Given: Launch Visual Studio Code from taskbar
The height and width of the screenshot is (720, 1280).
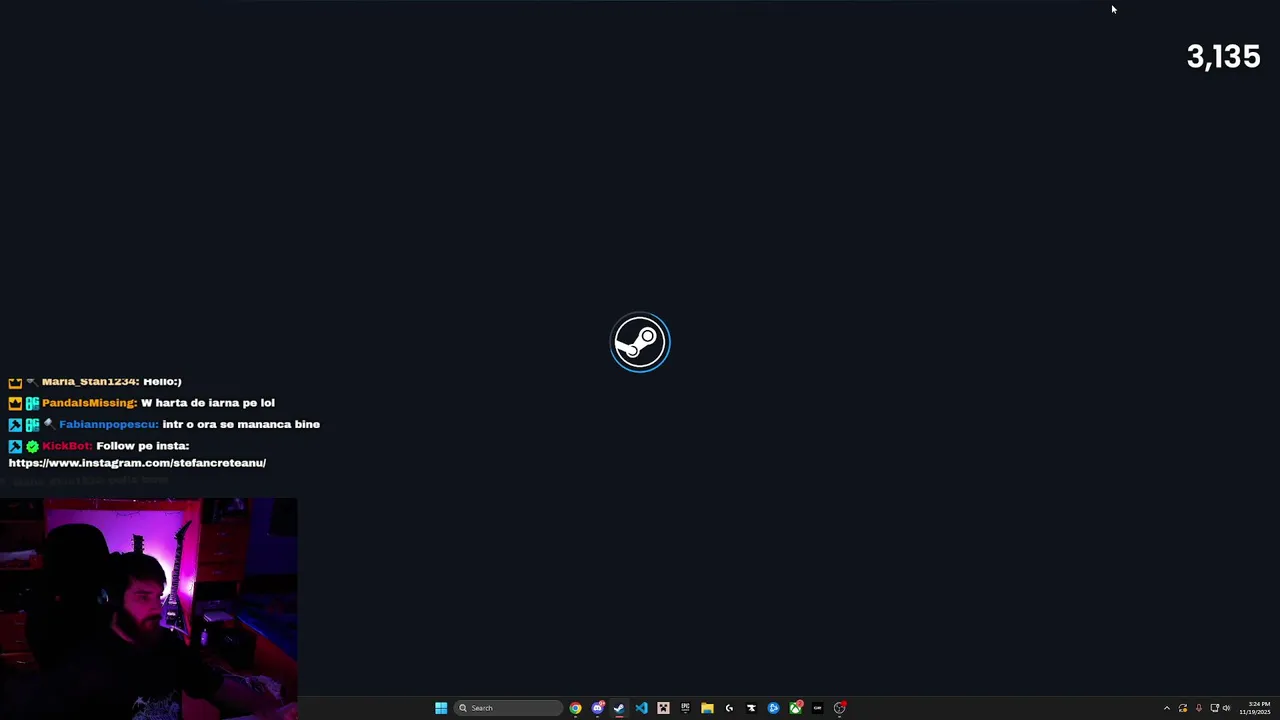Looking at the screenshot, I should click(641, 708).
